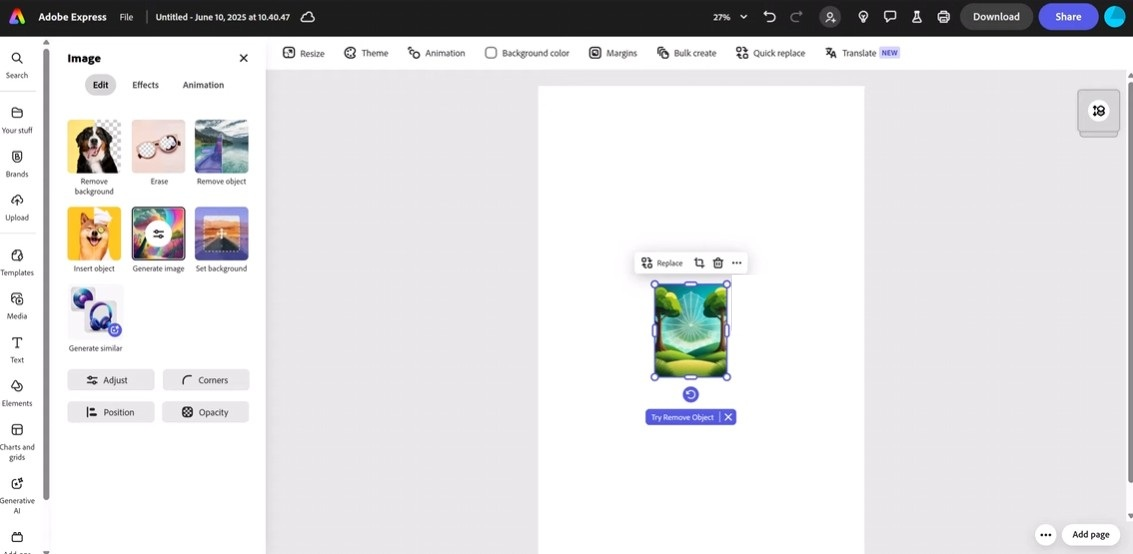Open the Search panel in sidebar
Image resolution: width=1133 pixels, height=554 pixels.
[17, 65]
